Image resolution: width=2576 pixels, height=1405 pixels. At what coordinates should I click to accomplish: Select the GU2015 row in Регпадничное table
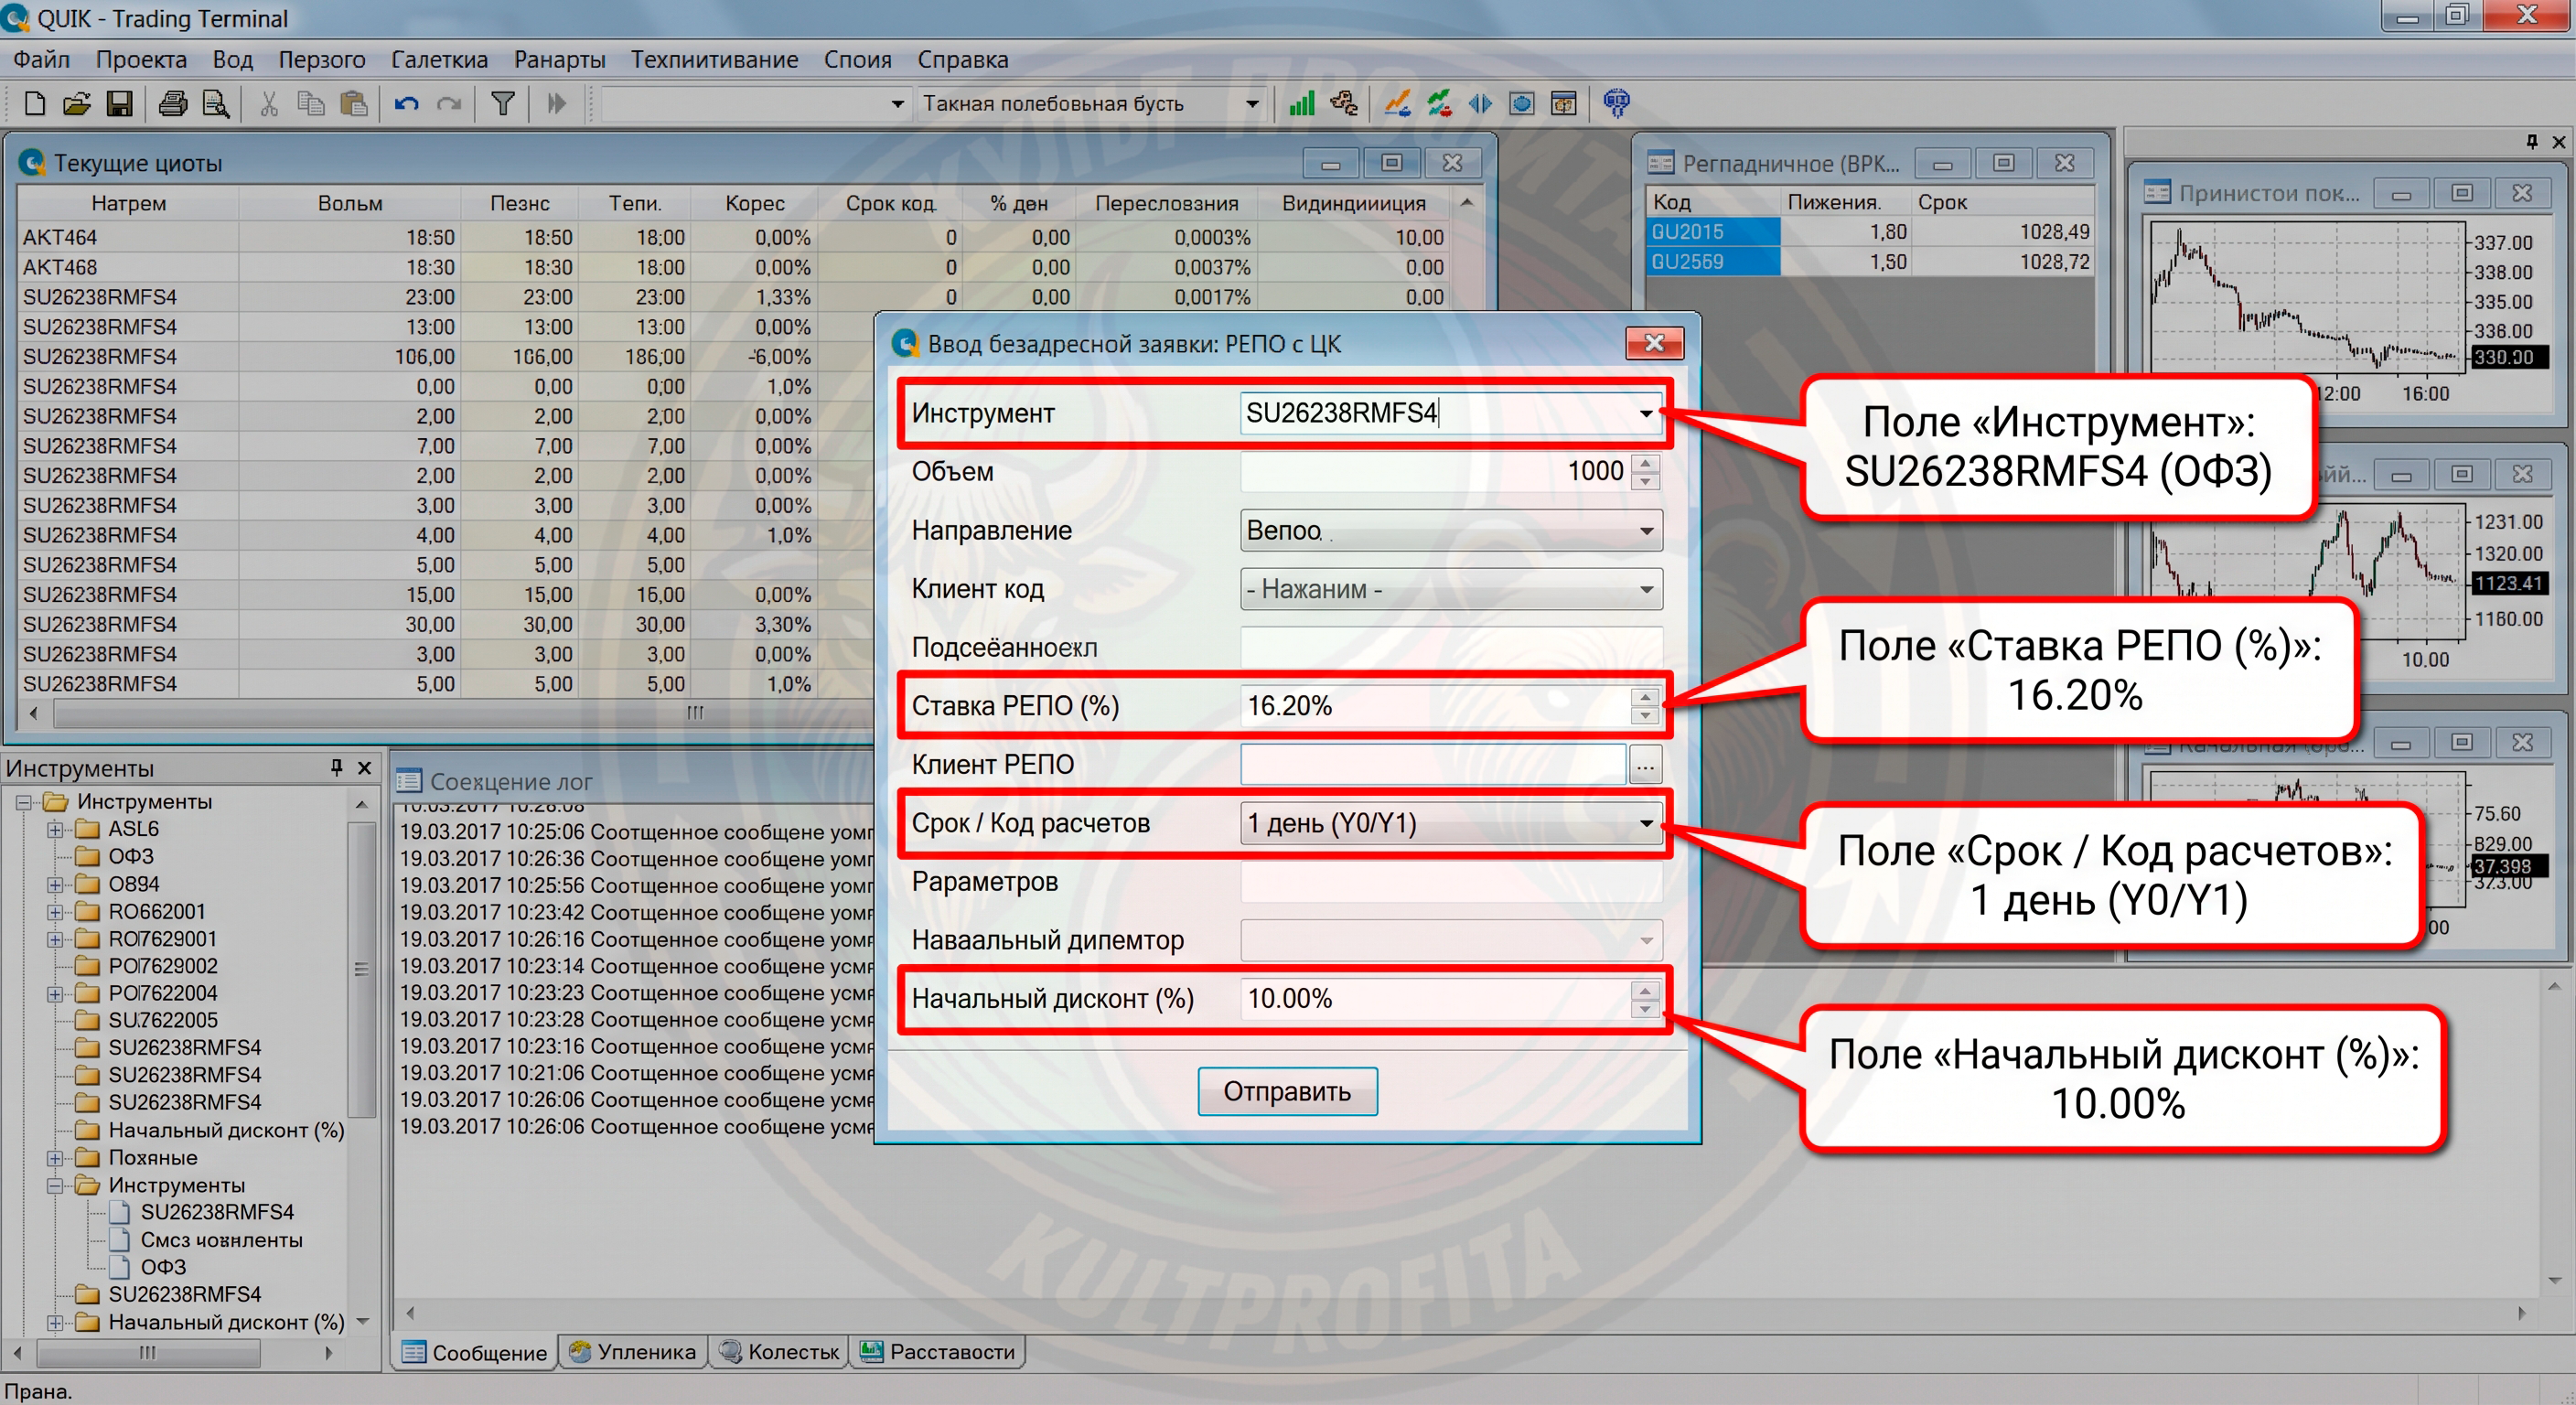1869,232
